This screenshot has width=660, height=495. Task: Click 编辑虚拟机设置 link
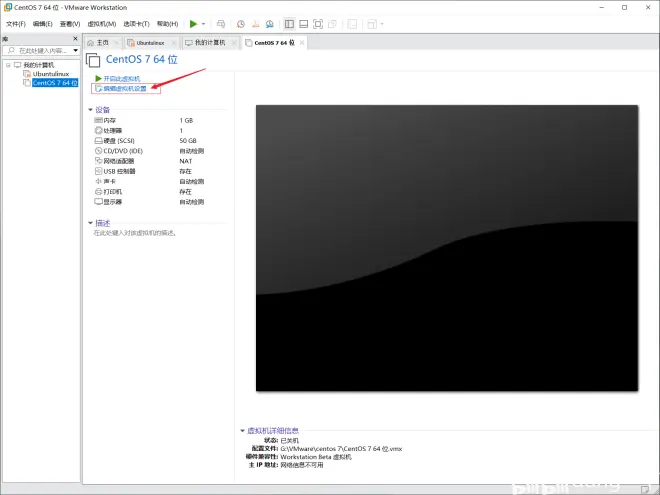(125, 89)
